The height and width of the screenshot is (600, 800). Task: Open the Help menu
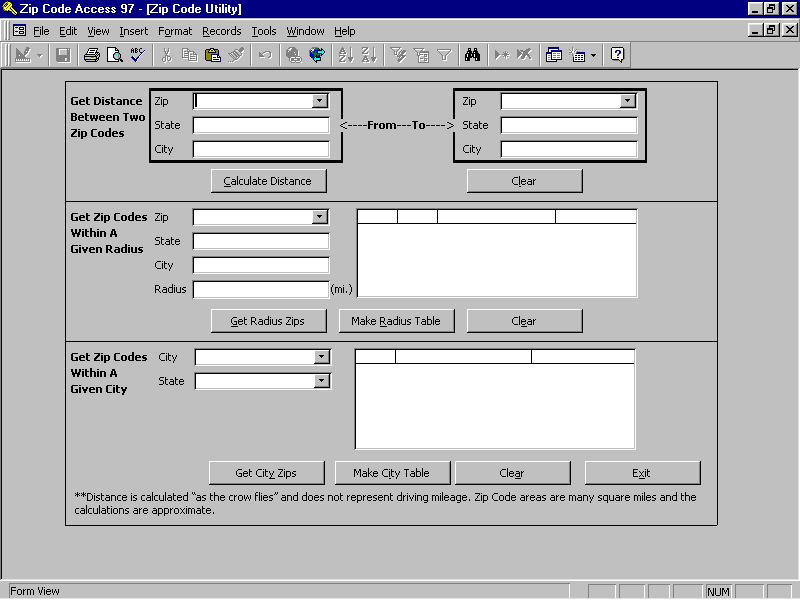(x=345, y=31)
